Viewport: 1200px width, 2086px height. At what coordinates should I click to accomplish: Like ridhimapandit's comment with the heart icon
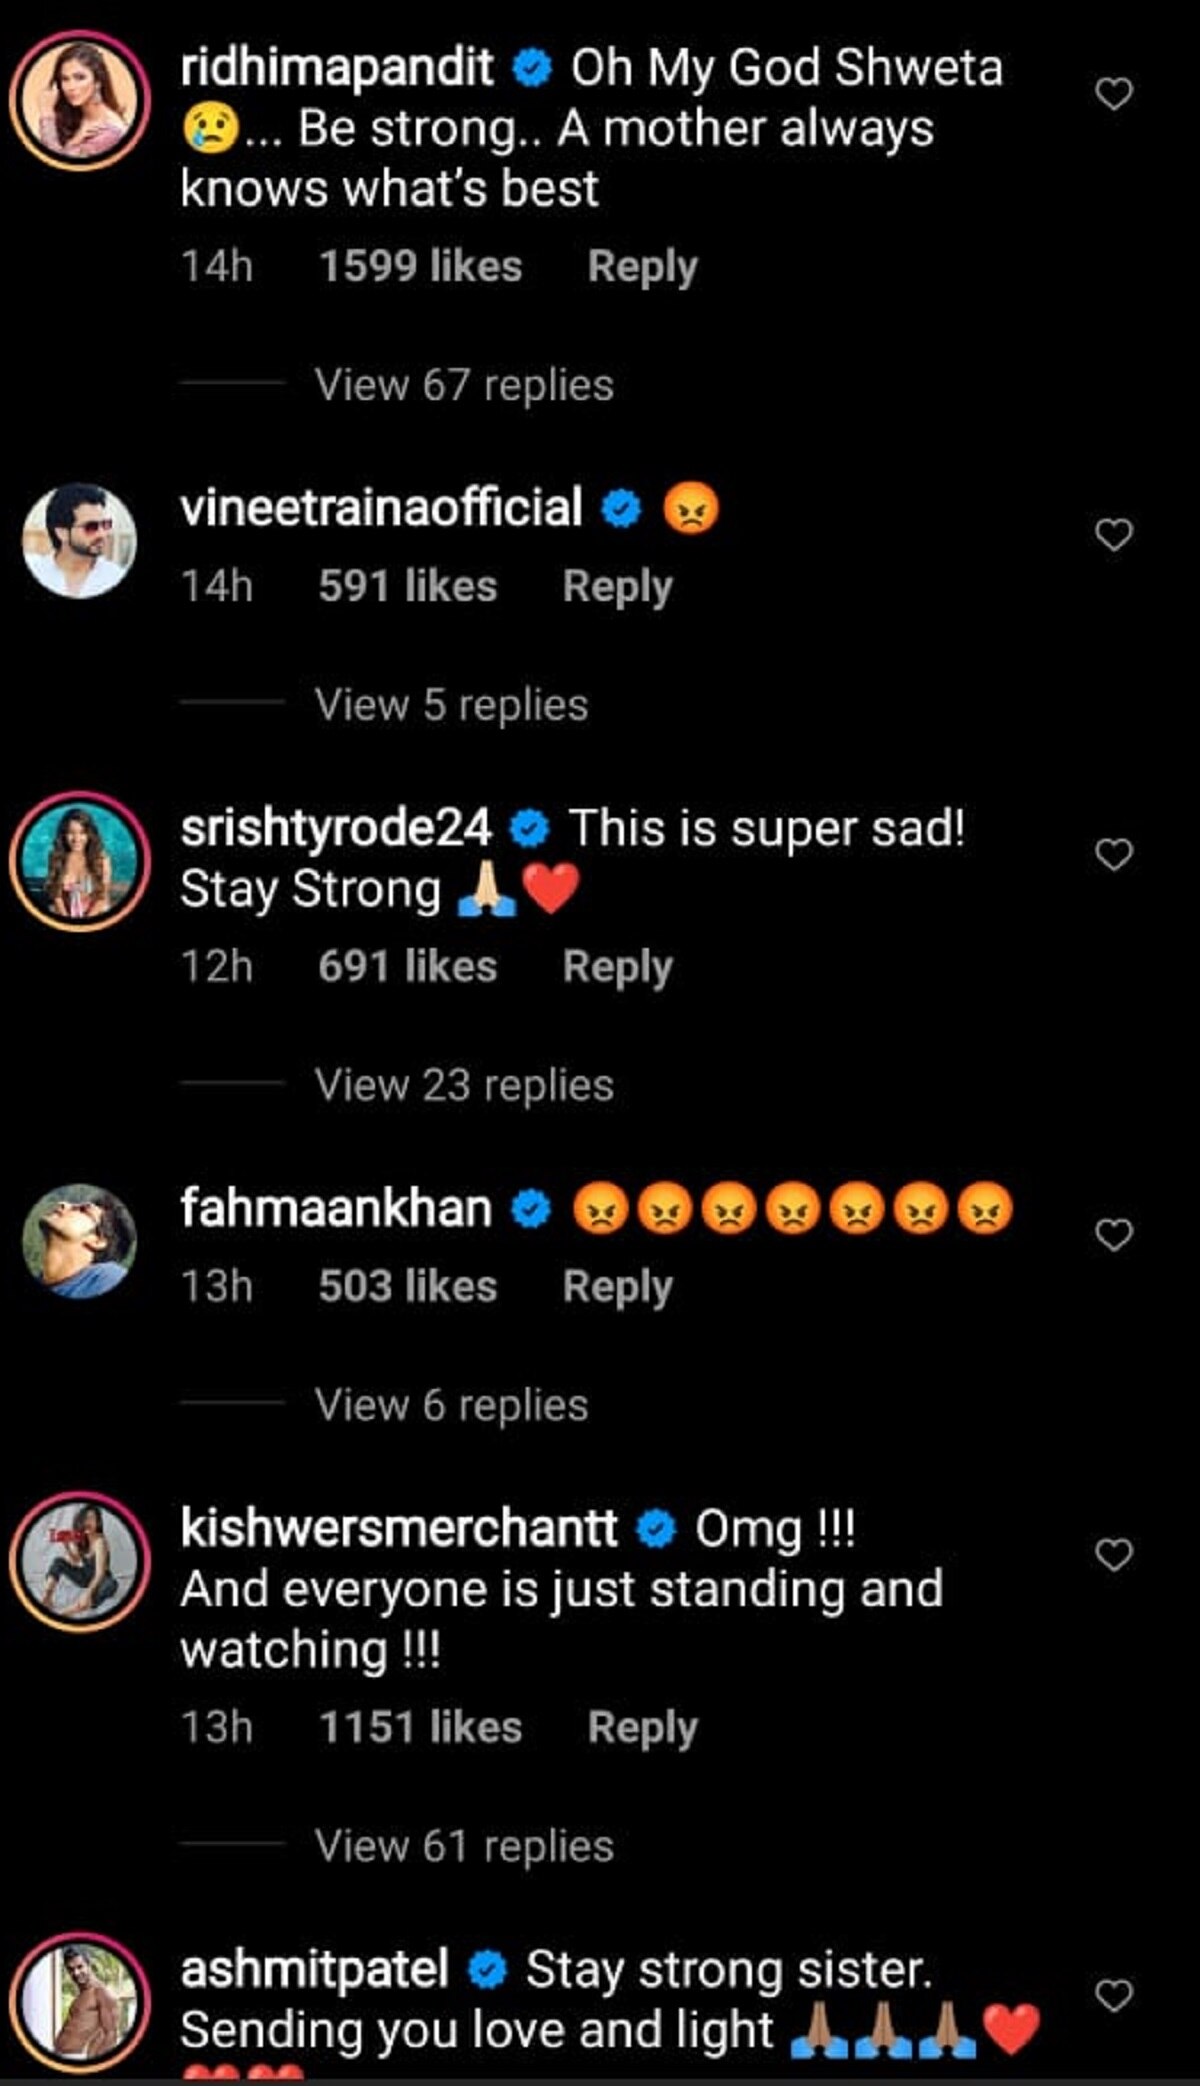click(x=1114, y=94)
